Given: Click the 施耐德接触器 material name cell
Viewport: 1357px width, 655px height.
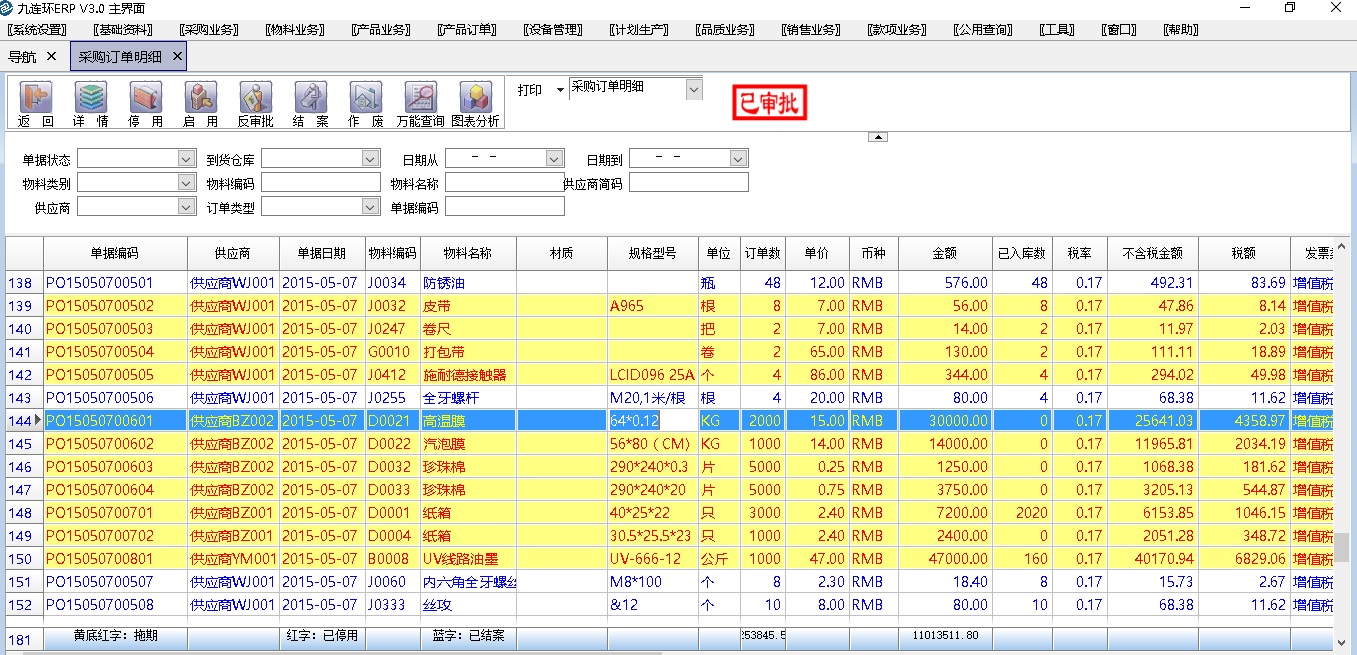Looking at the screenshot, I should pos(468,375).
